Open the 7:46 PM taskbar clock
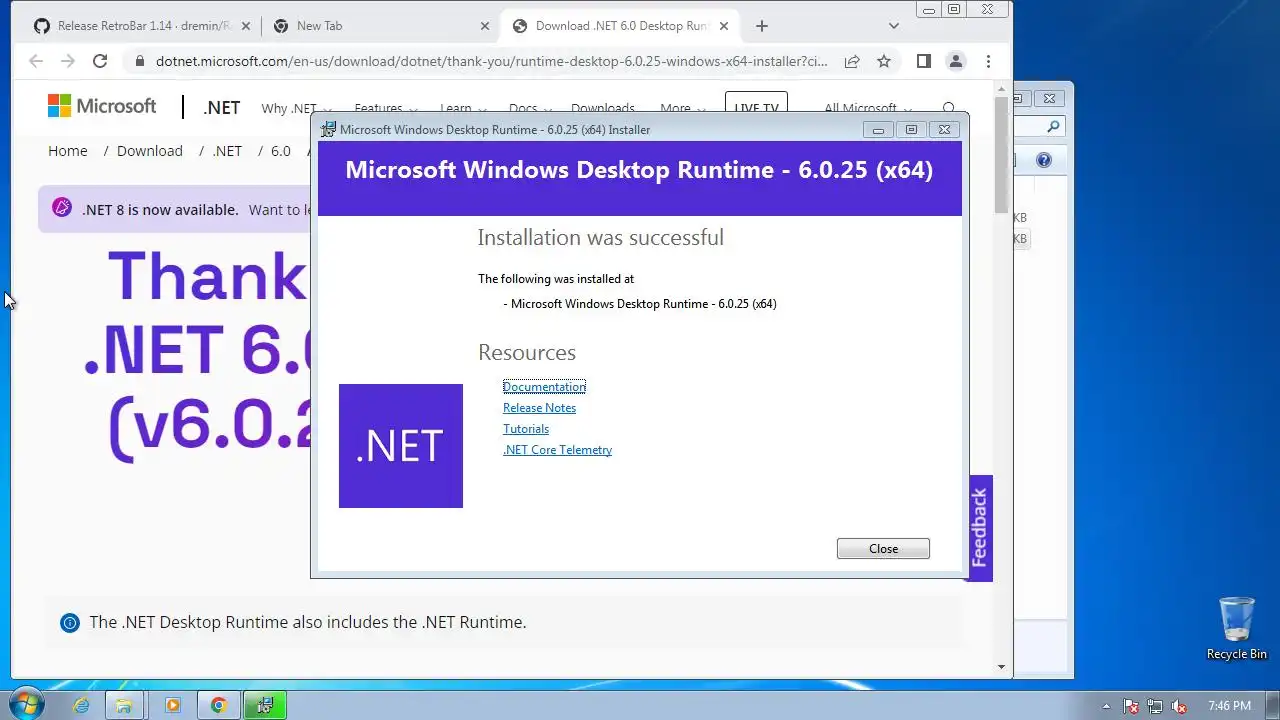Viewport: 1280px width, 720px height. 1229,706
